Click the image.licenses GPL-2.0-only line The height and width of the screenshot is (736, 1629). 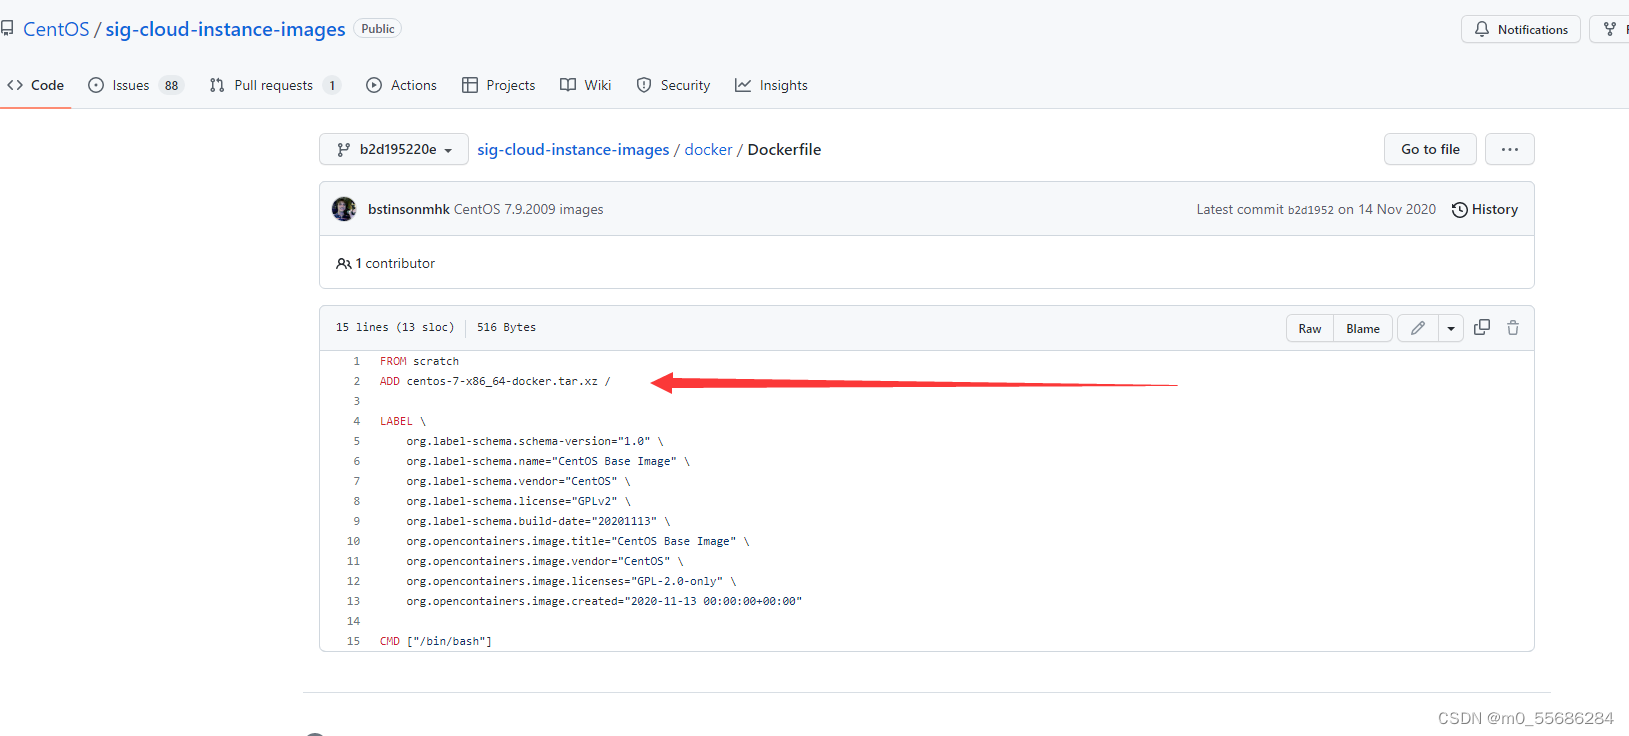(571, 581)
